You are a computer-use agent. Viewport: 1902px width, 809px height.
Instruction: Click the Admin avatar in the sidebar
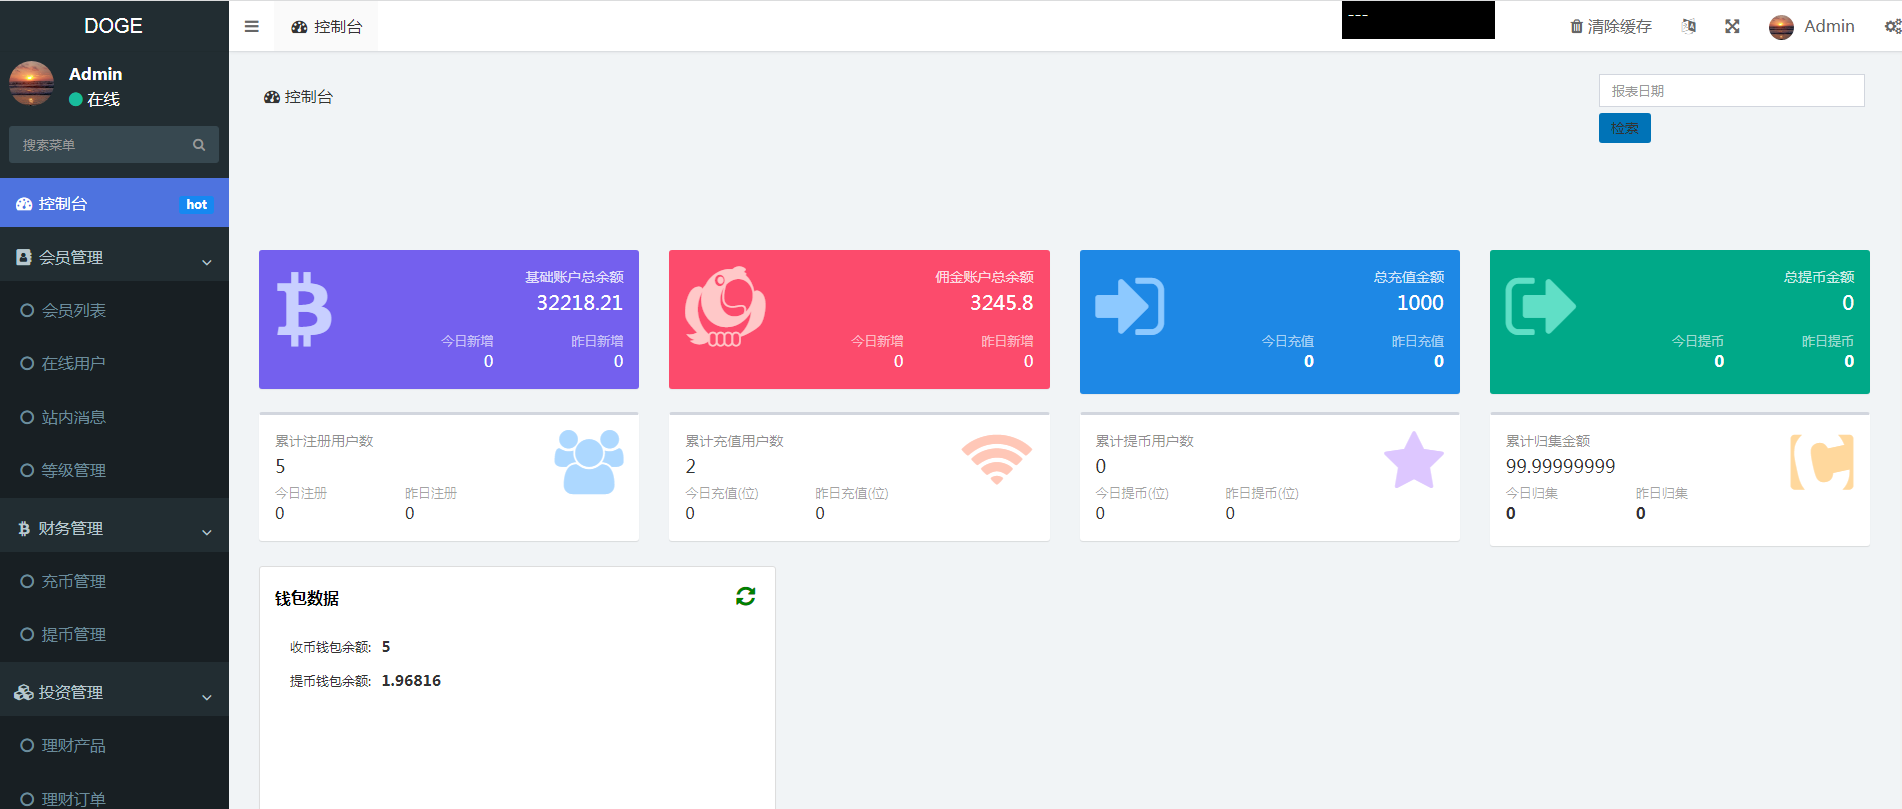(x=32, y=83)
